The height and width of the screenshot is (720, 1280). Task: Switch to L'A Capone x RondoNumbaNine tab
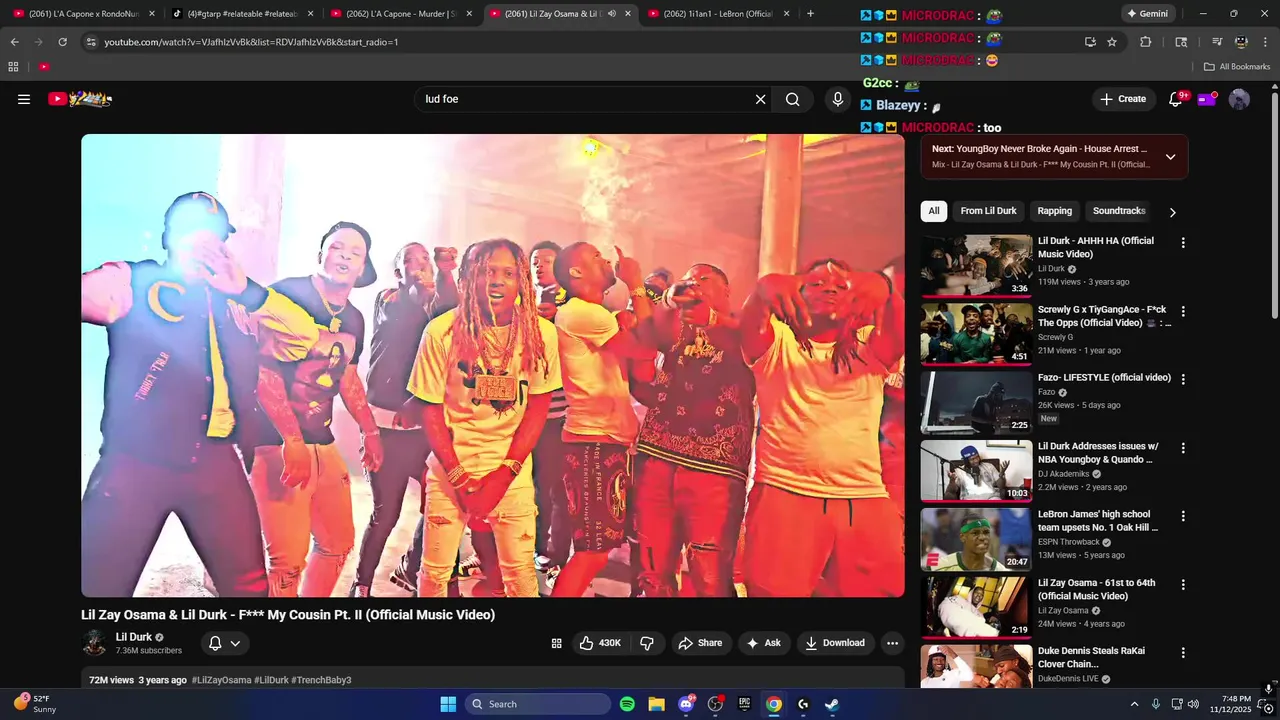[85, 14]
